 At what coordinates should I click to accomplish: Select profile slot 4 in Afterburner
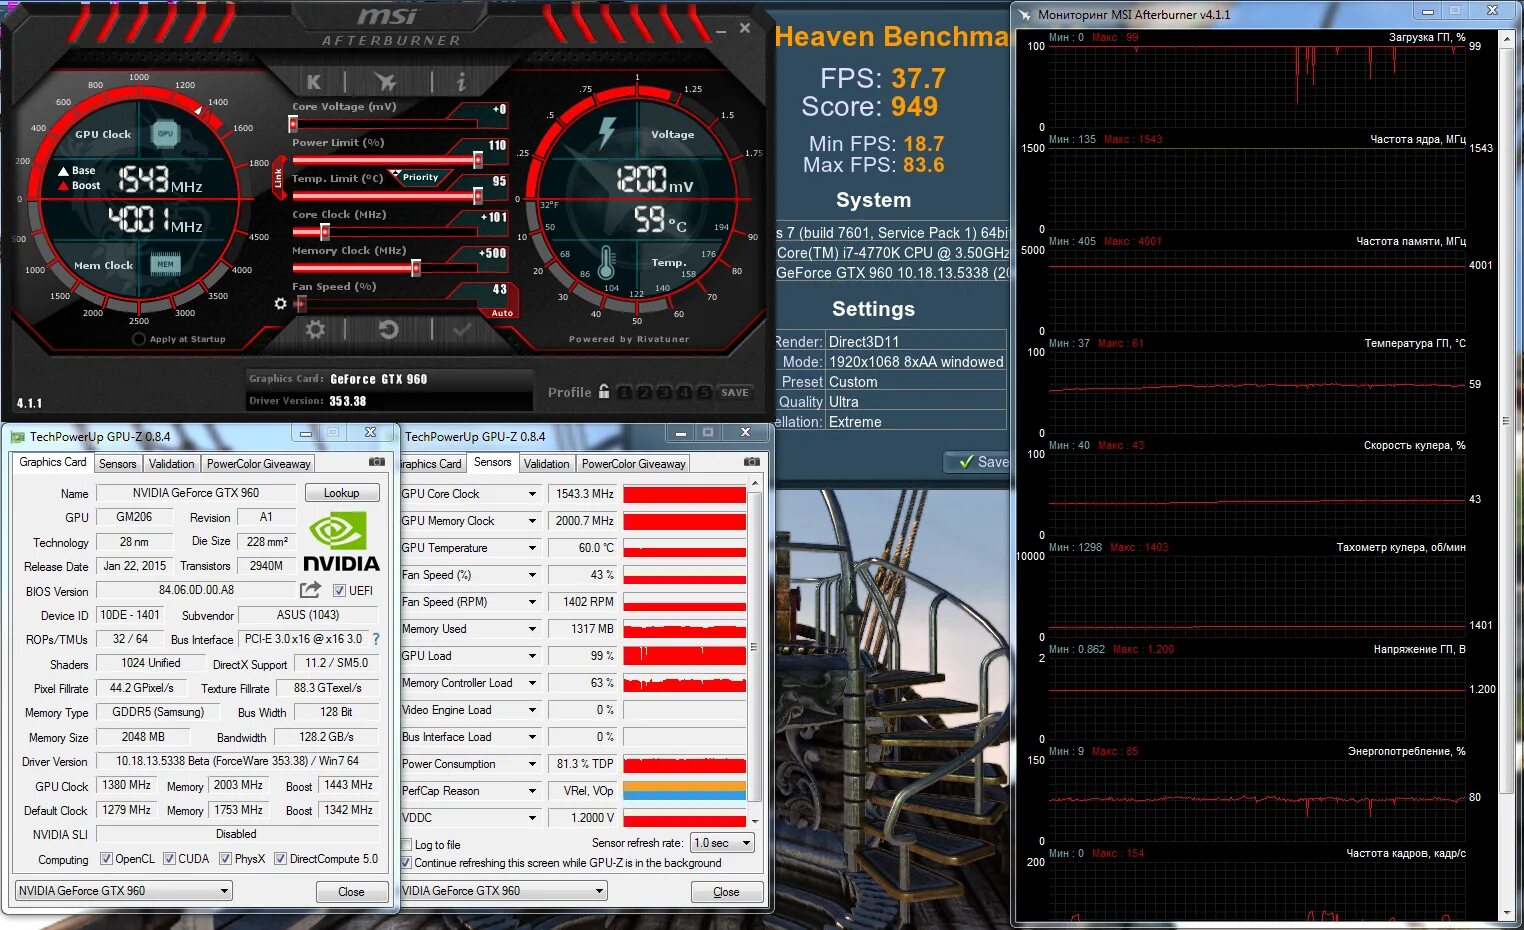click(x=685, y=392)
